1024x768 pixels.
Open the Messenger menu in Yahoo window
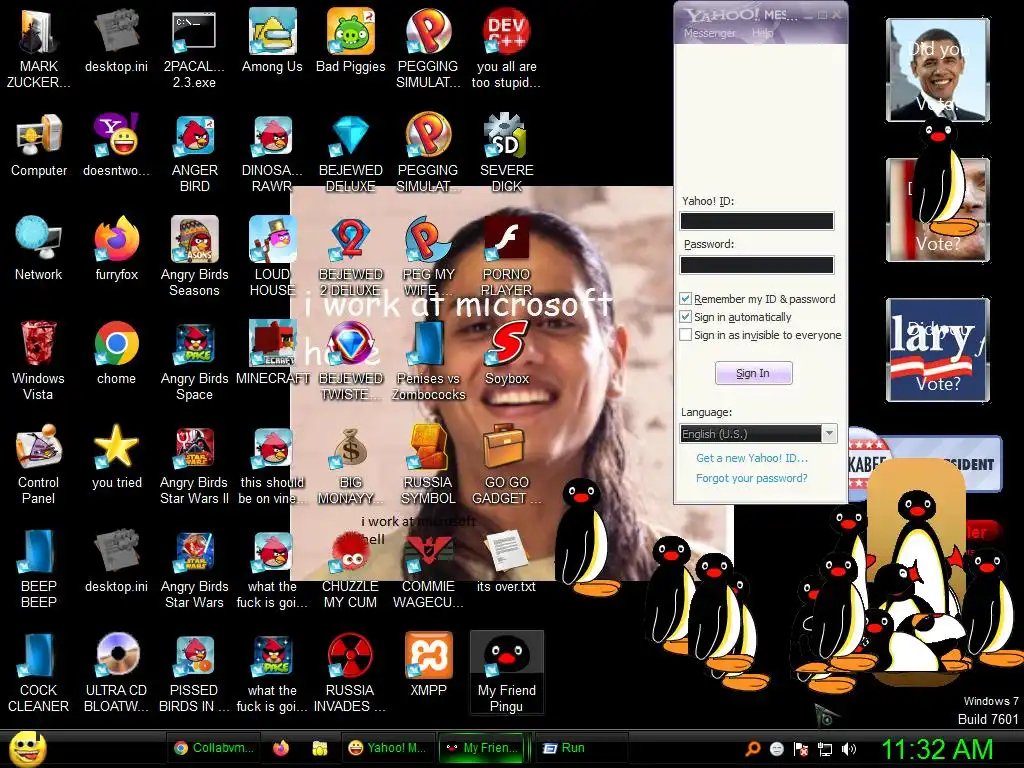709,33
